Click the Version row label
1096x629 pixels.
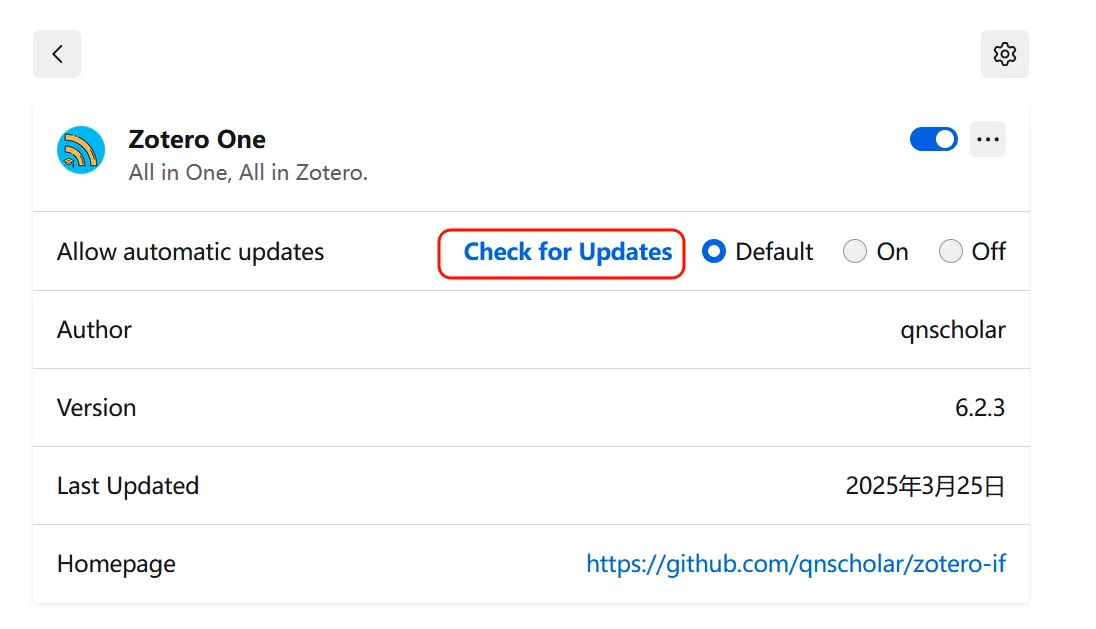point(96,407)
